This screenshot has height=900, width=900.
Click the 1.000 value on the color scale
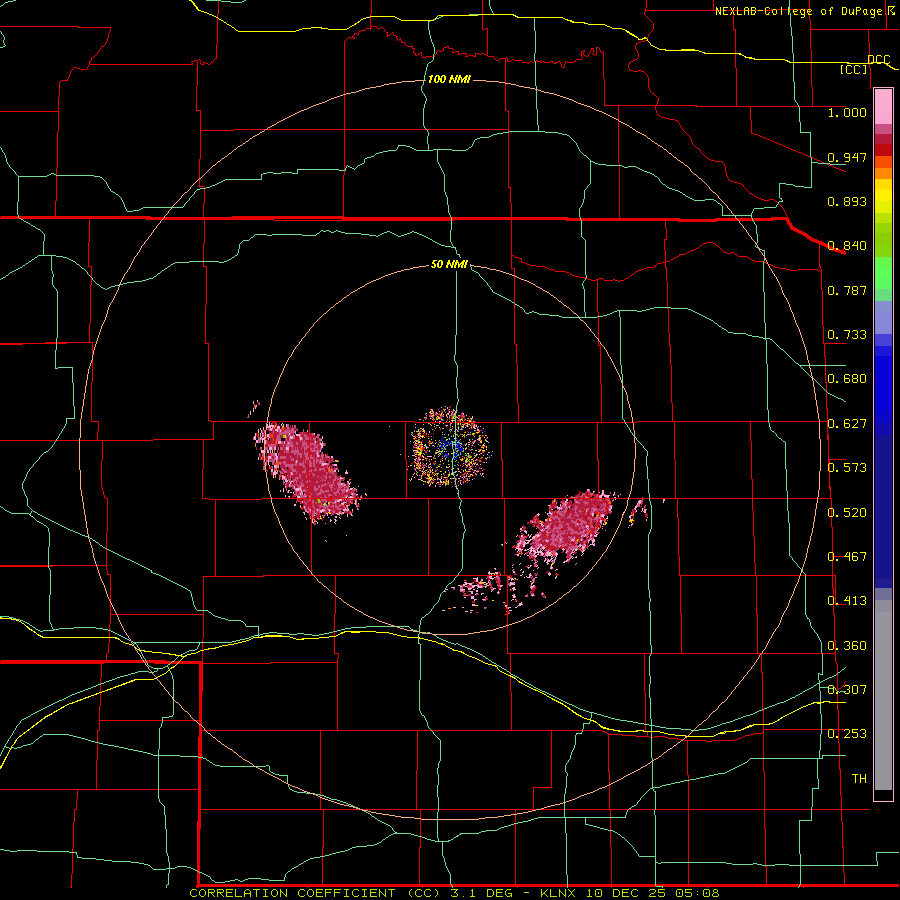click(847, 112)
